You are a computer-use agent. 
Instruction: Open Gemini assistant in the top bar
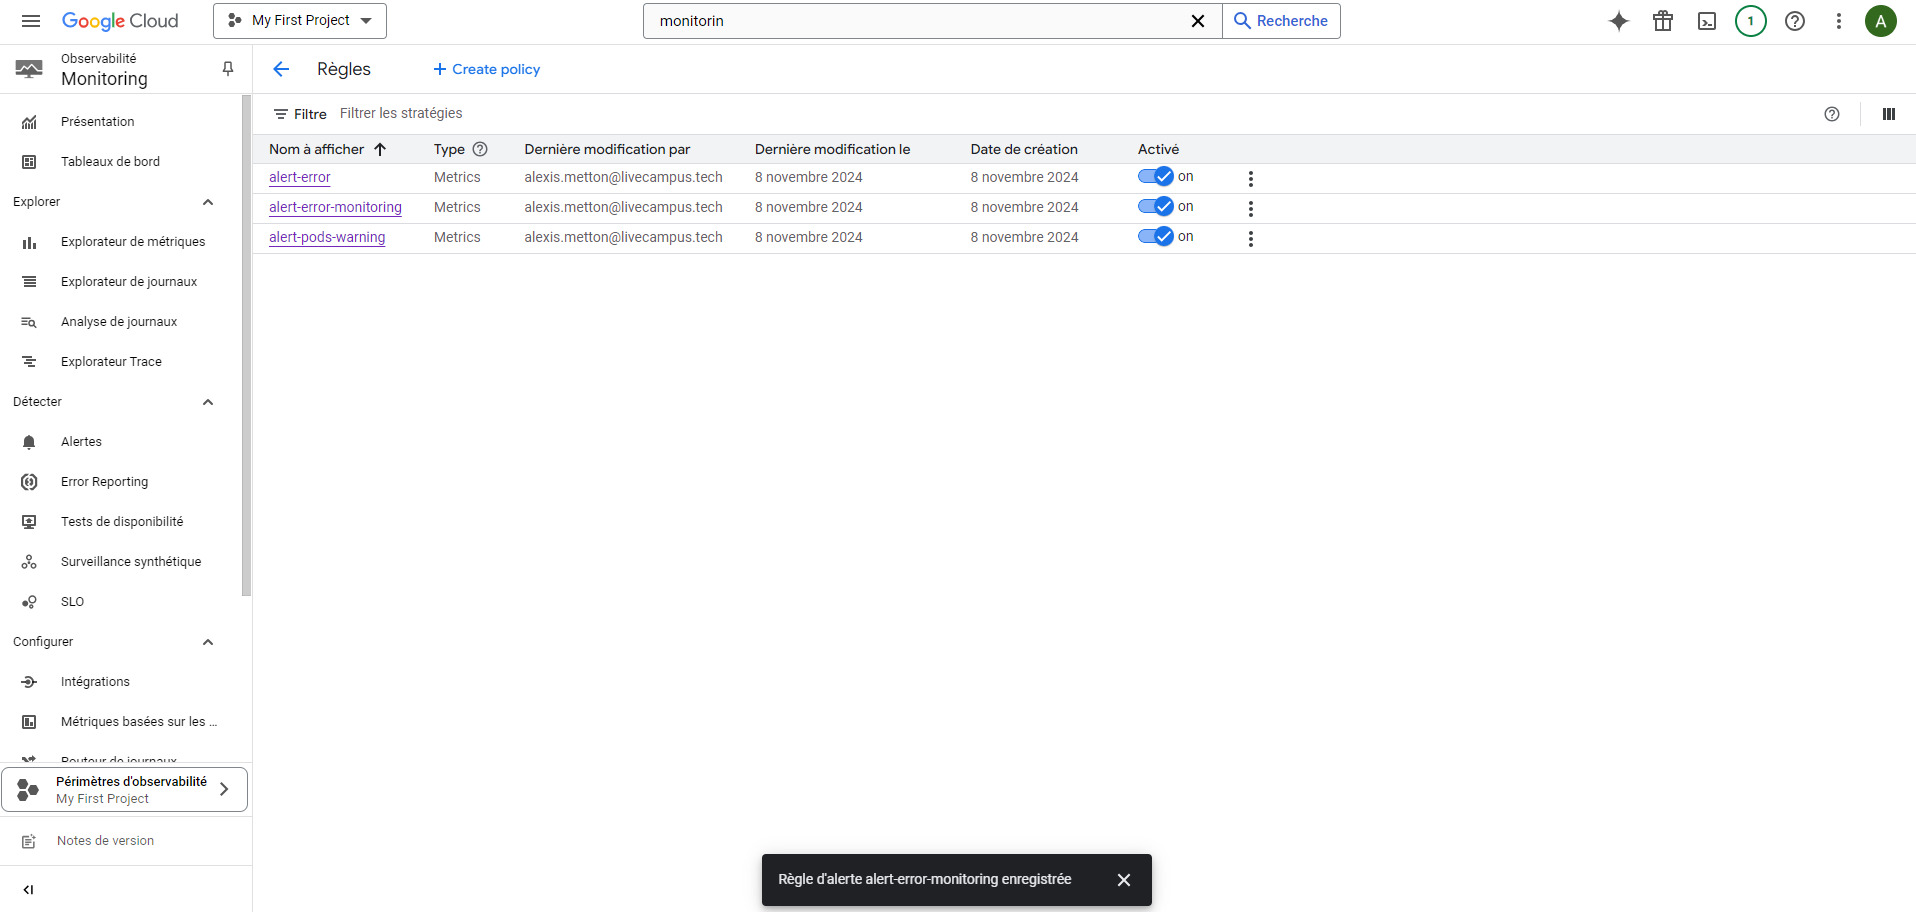[1619, 20]
